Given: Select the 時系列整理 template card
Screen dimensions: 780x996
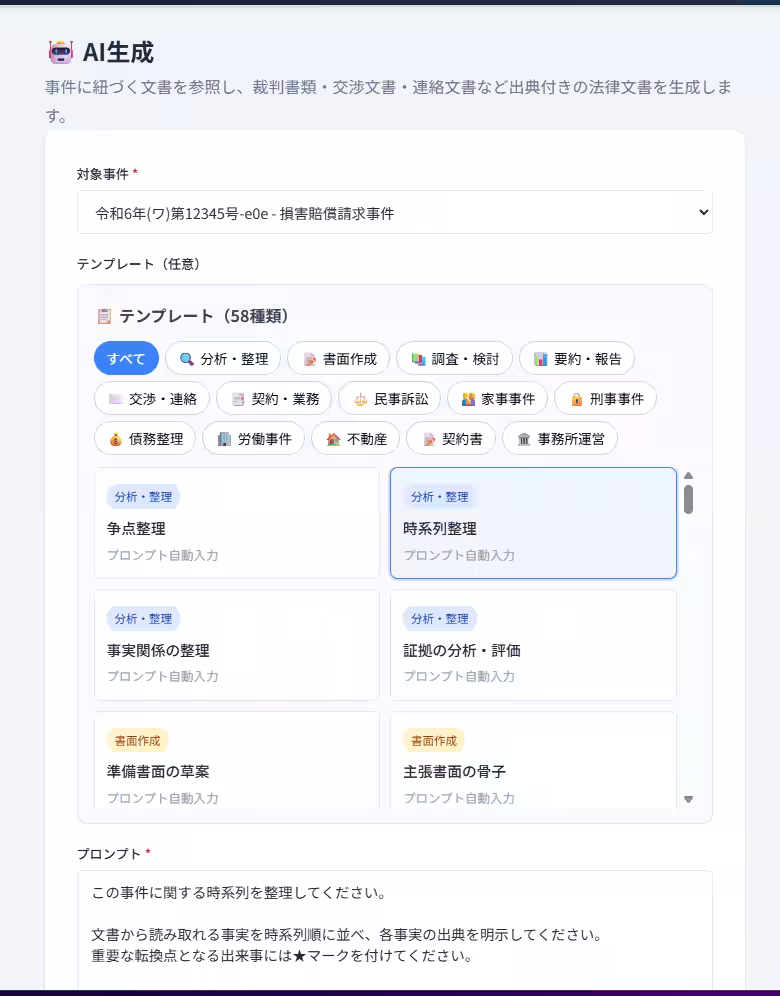Looking at the screenshot, I should click(532, 522).
